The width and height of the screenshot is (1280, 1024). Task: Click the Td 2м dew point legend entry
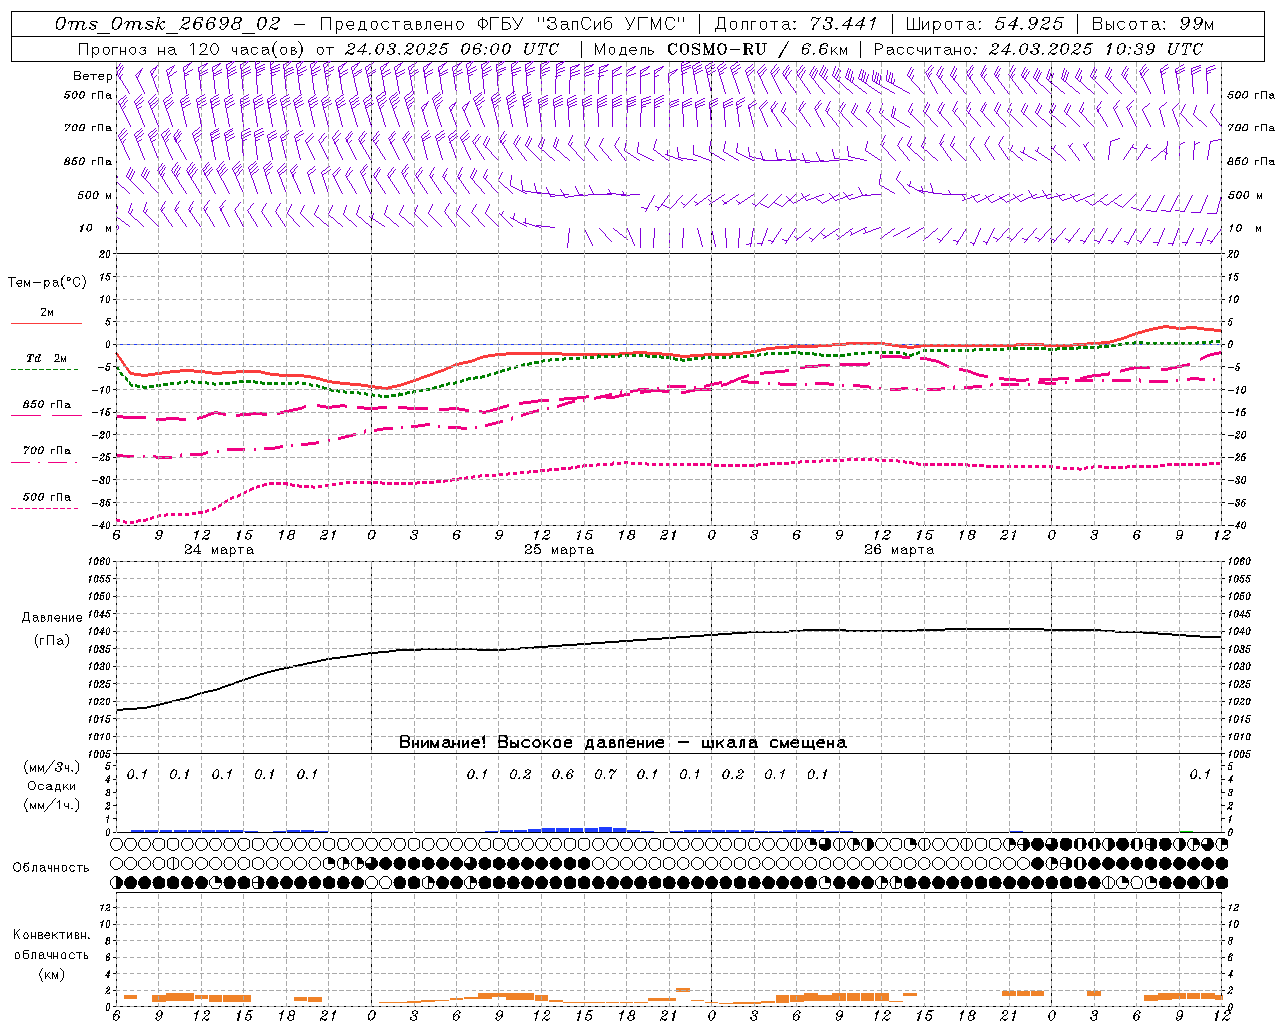point(47,358)
